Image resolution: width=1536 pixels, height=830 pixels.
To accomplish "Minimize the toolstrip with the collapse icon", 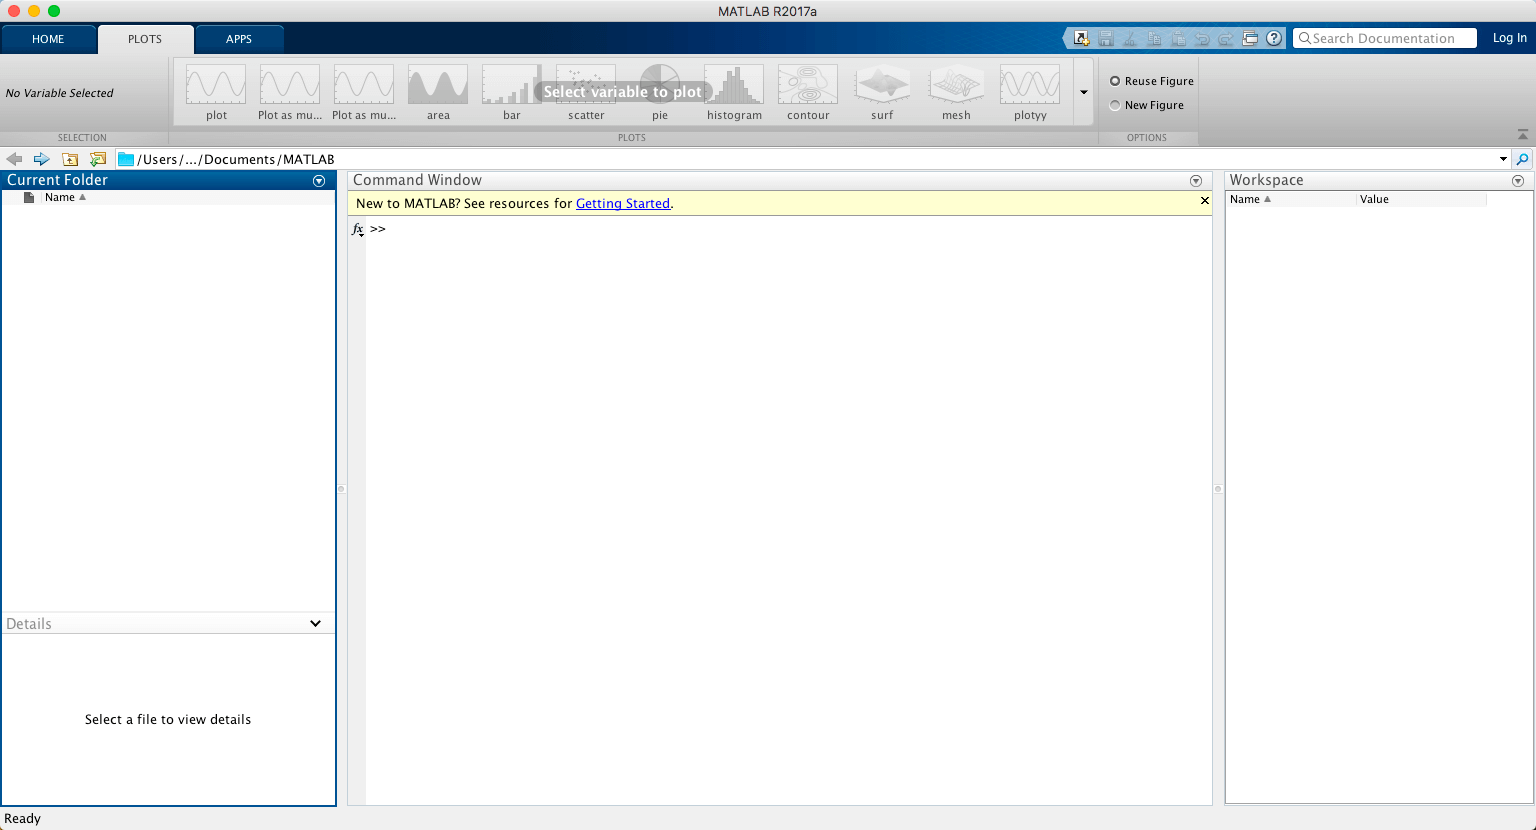I will coord(1522,134).
